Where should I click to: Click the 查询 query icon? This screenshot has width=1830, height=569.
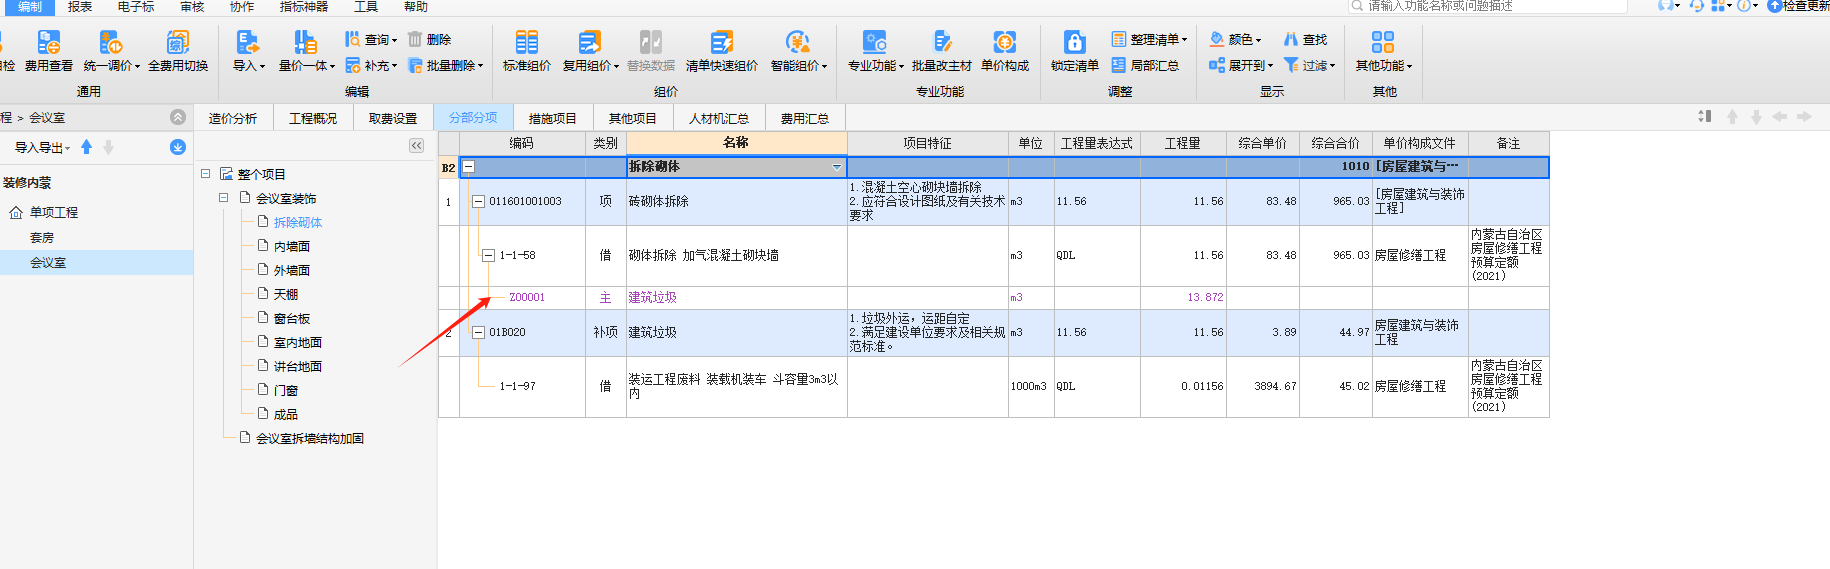(x=352, y=39)
